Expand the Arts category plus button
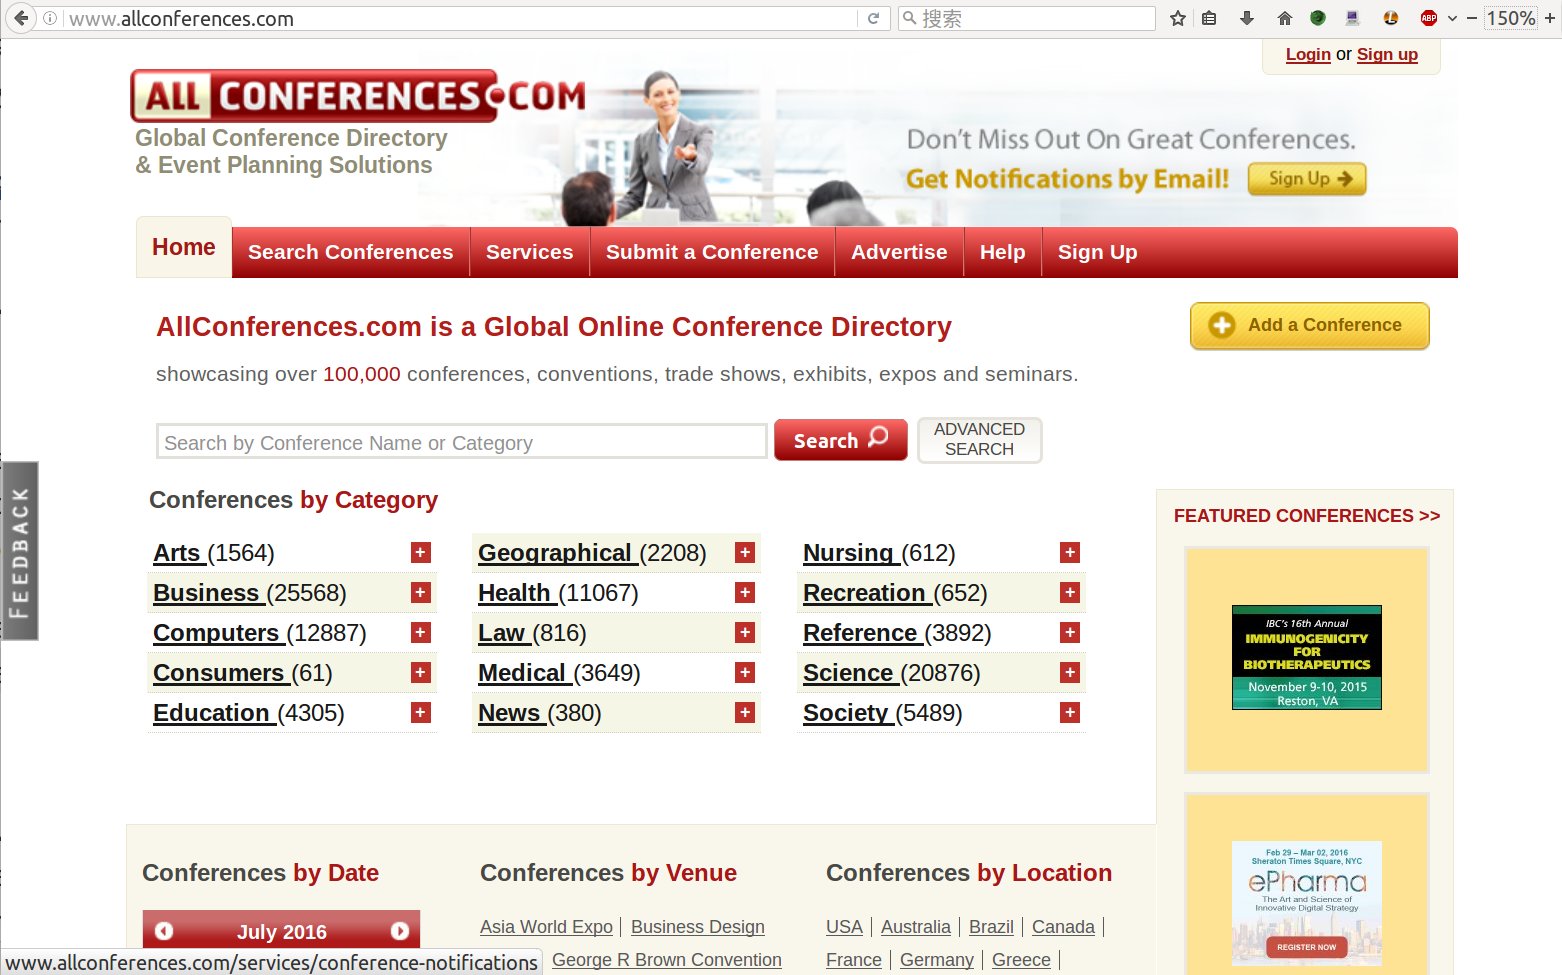1562x975 pixels. click(x=421, y=553)
